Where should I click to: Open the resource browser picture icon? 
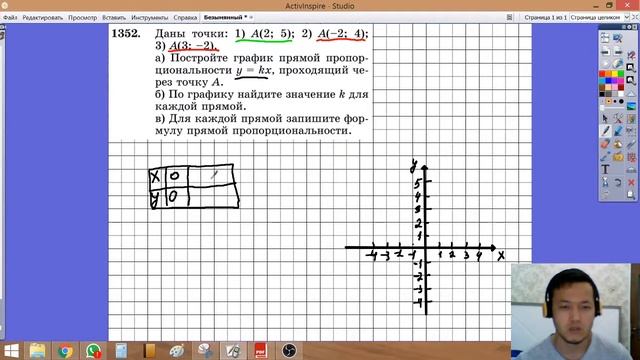pos(631,106)
